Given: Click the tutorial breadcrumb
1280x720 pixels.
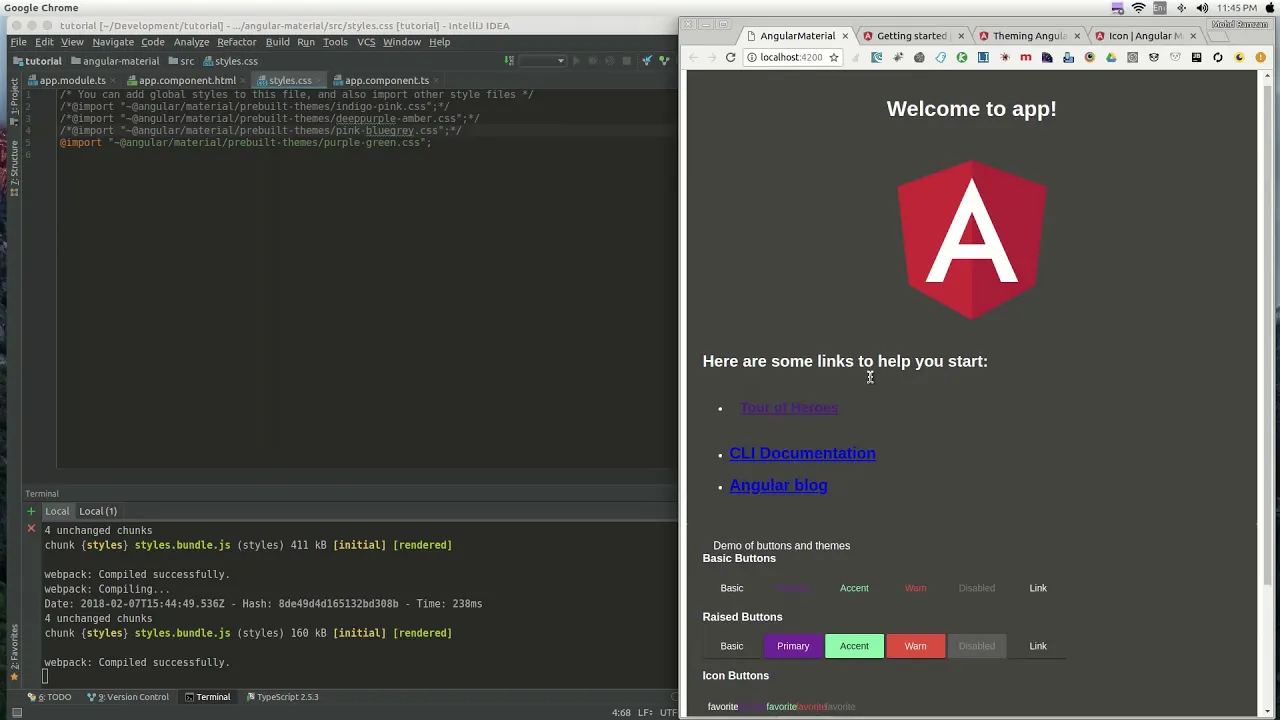Looking at the screenshot, I should pos(37,61).
